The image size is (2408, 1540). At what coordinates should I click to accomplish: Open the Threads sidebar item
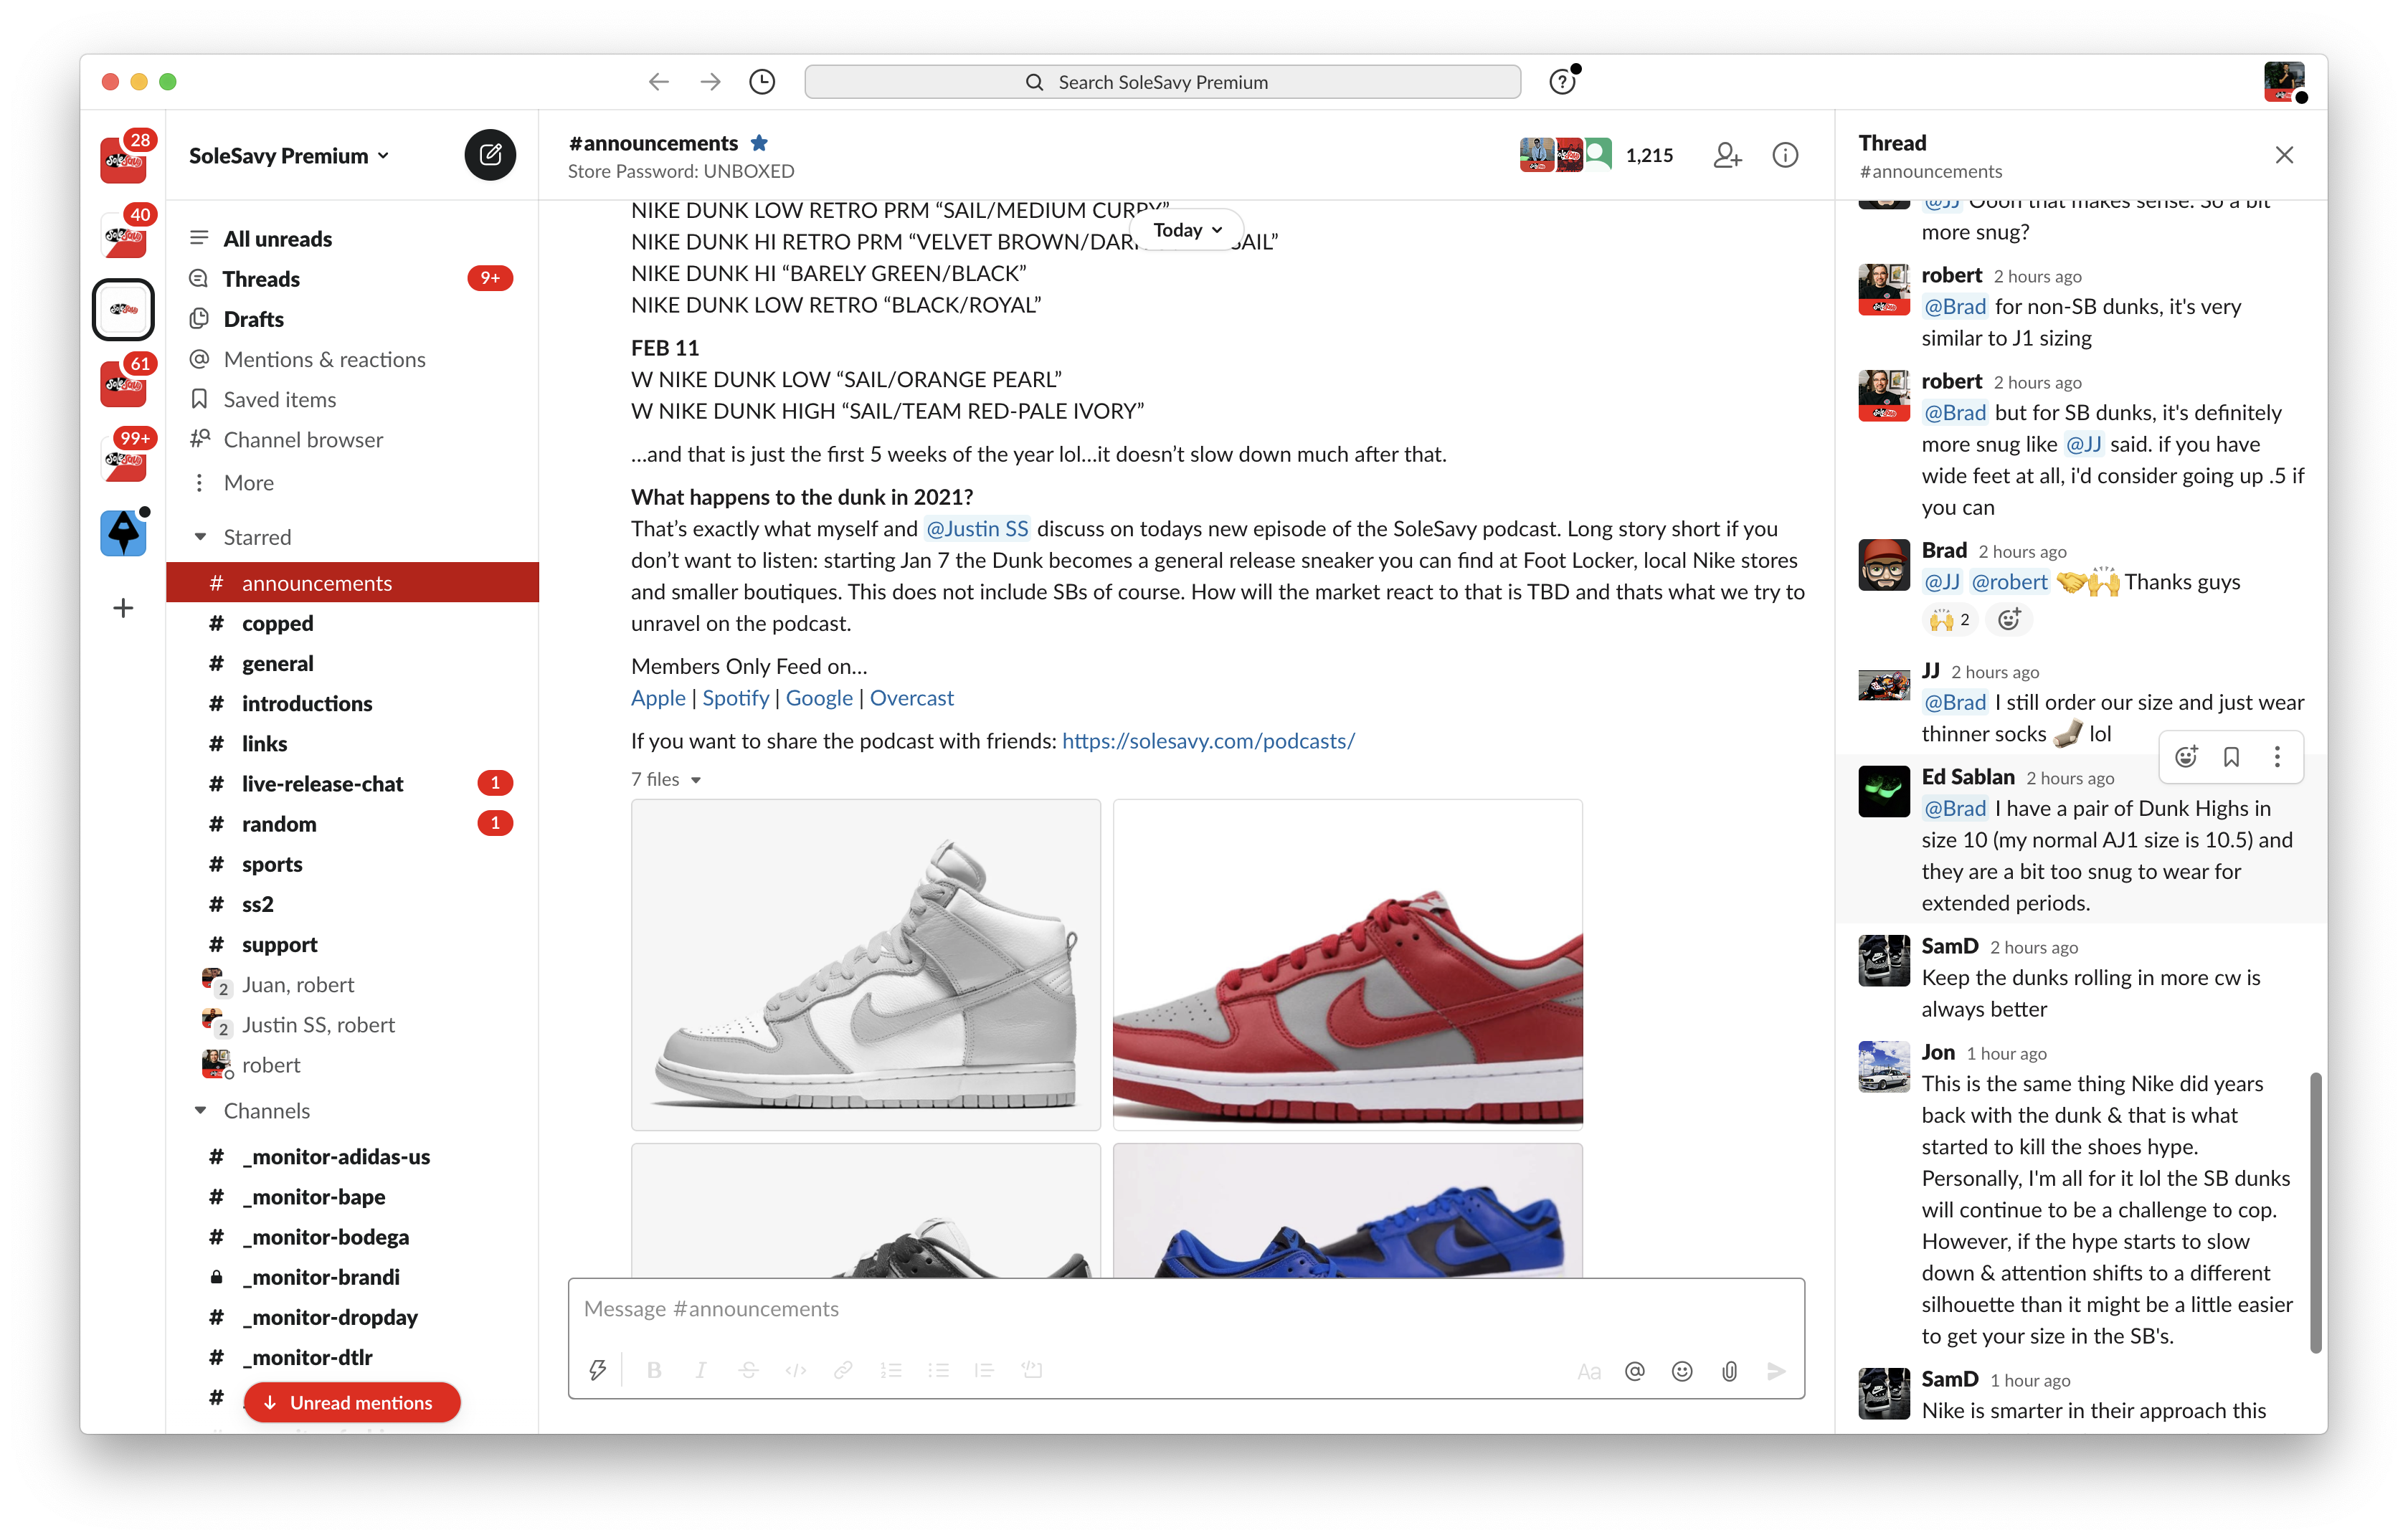point(261,279)
